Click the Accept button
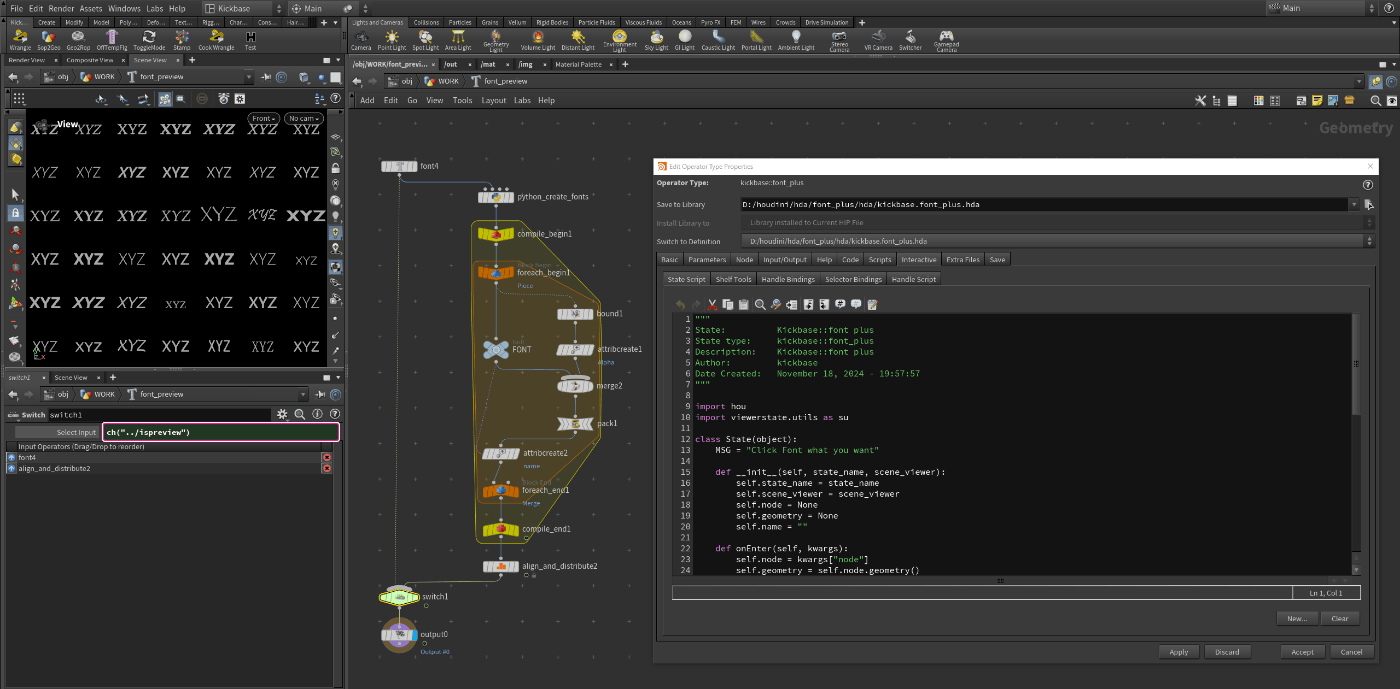1400x689 pixels. tap(1302, 652)
